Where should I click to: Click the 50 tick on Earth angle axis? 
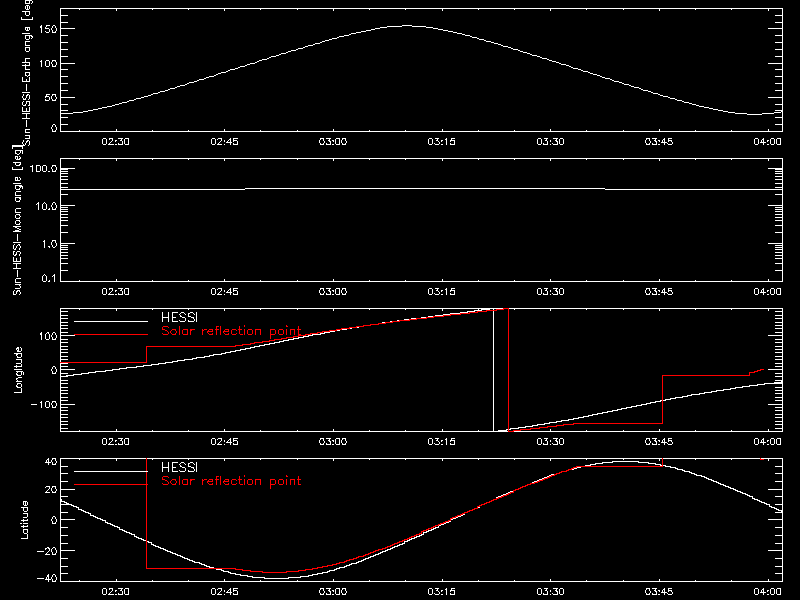[x=51, y=97]
